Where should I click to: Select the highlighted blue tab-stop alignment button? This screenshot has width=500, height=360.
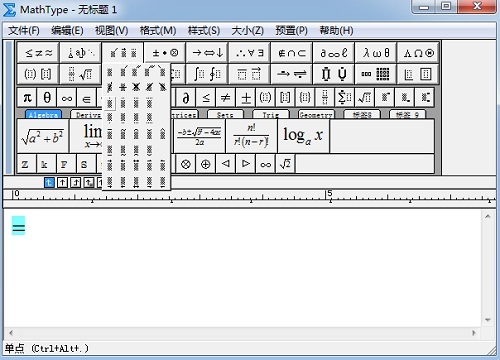49,182
